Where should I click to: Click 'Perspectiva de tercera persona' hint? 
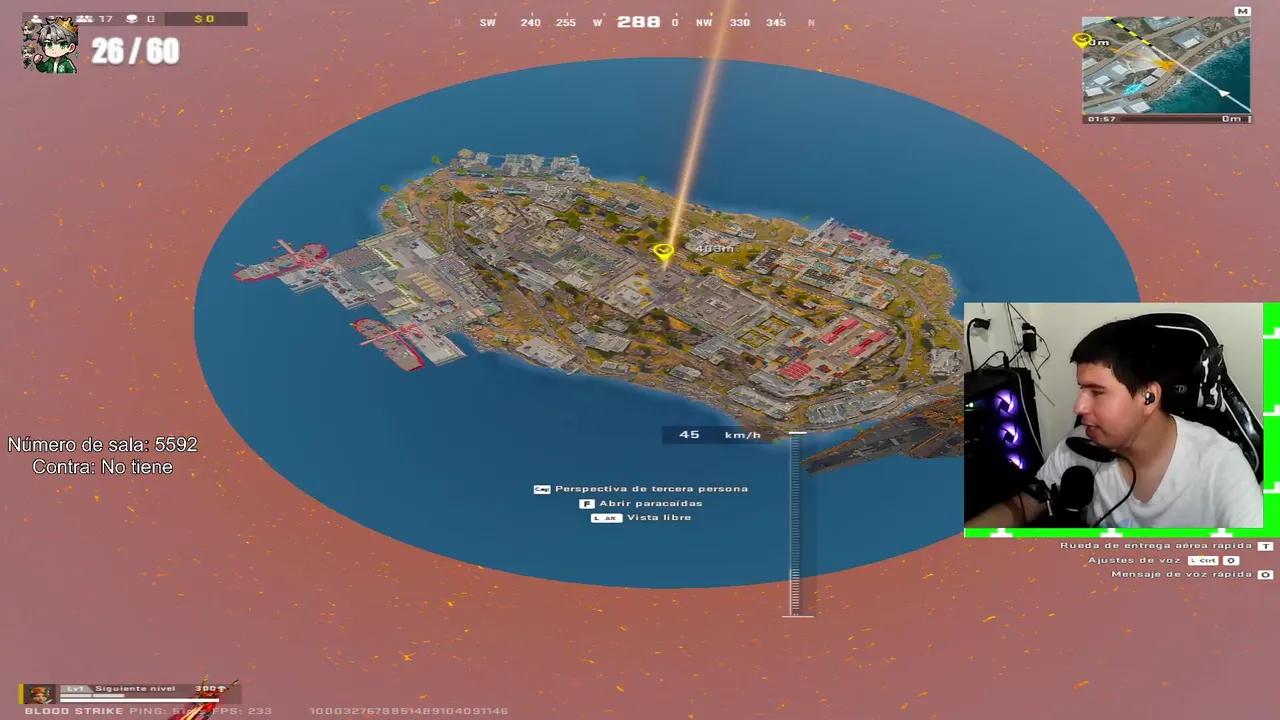point(651,489)
